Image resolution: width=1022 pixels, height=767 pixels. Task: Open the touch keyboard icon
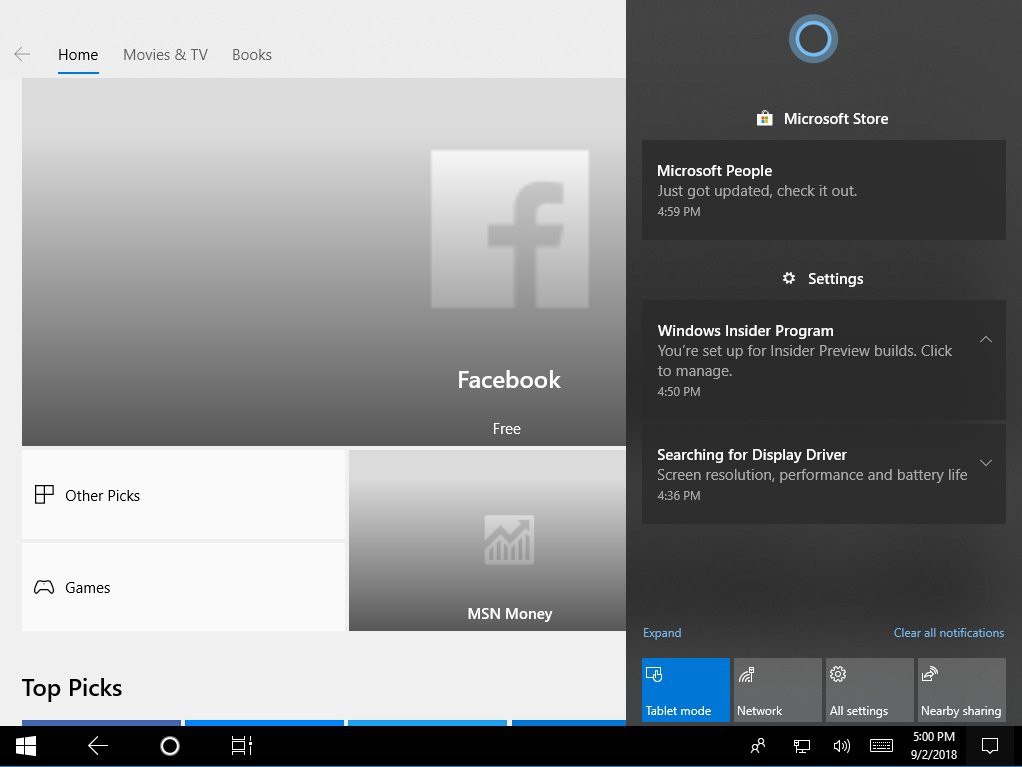point(881,746)
